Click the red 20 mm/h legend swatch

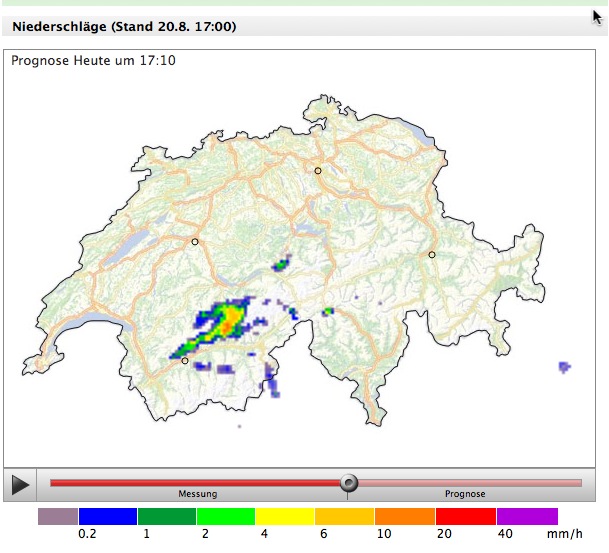tap(466, 516)
